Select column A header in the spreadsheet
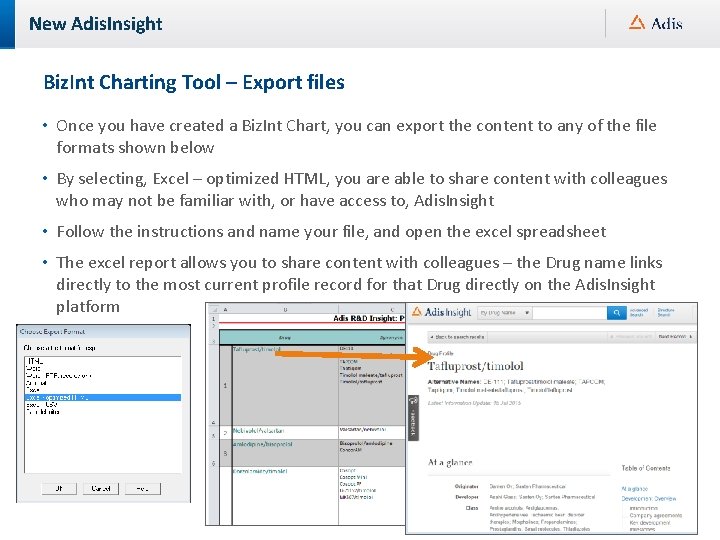 point(225,309)
